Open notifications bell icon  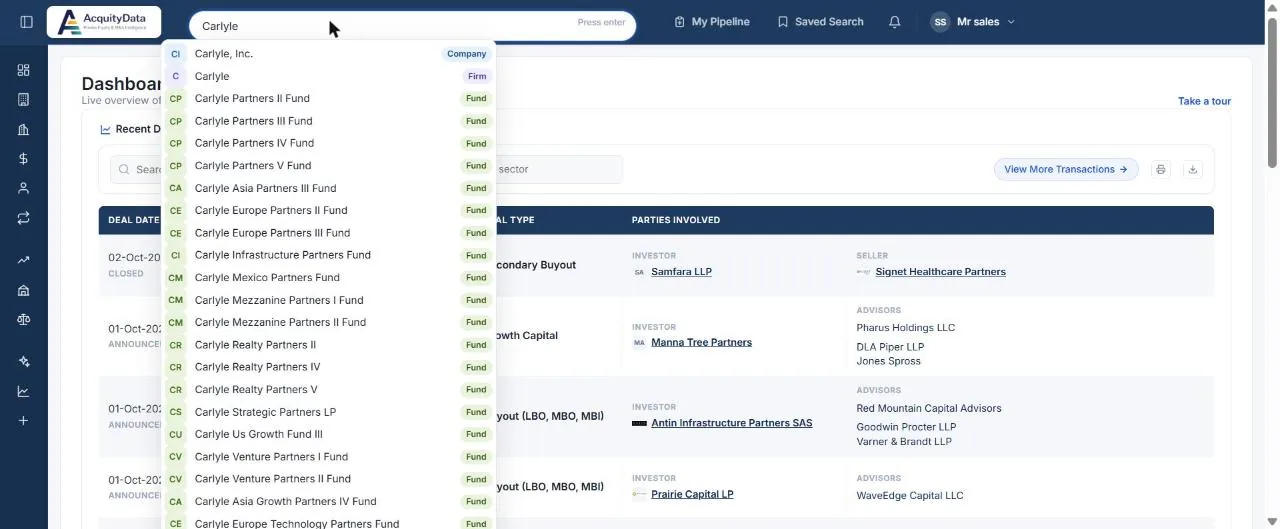coord(895,22)
